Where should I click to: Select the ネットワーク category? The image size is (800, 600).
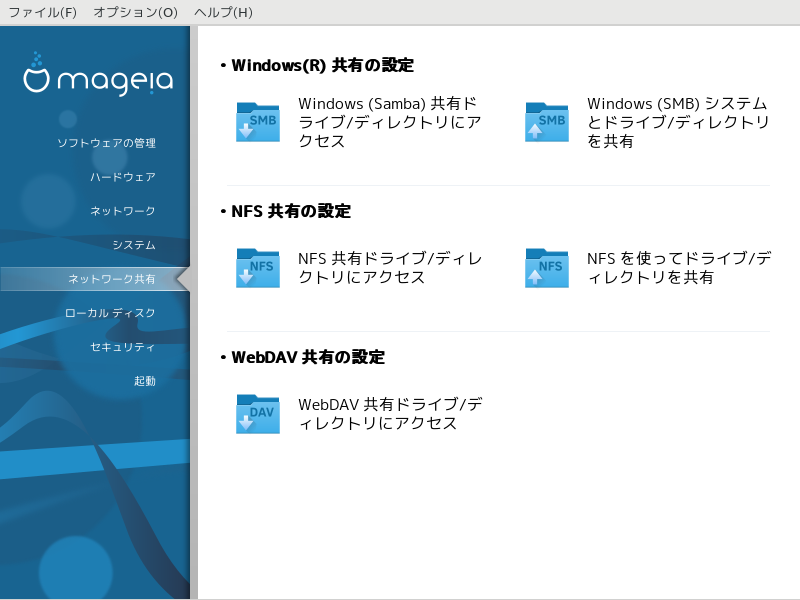pyautogui.click(x=122, y=211)
